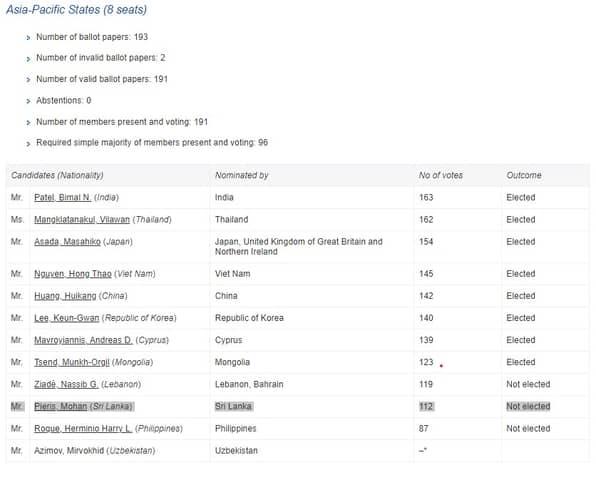Open the Asada, Masahiko candidate link
The height and width of the screenshot is (480, 596).
[x=67, y=242]
